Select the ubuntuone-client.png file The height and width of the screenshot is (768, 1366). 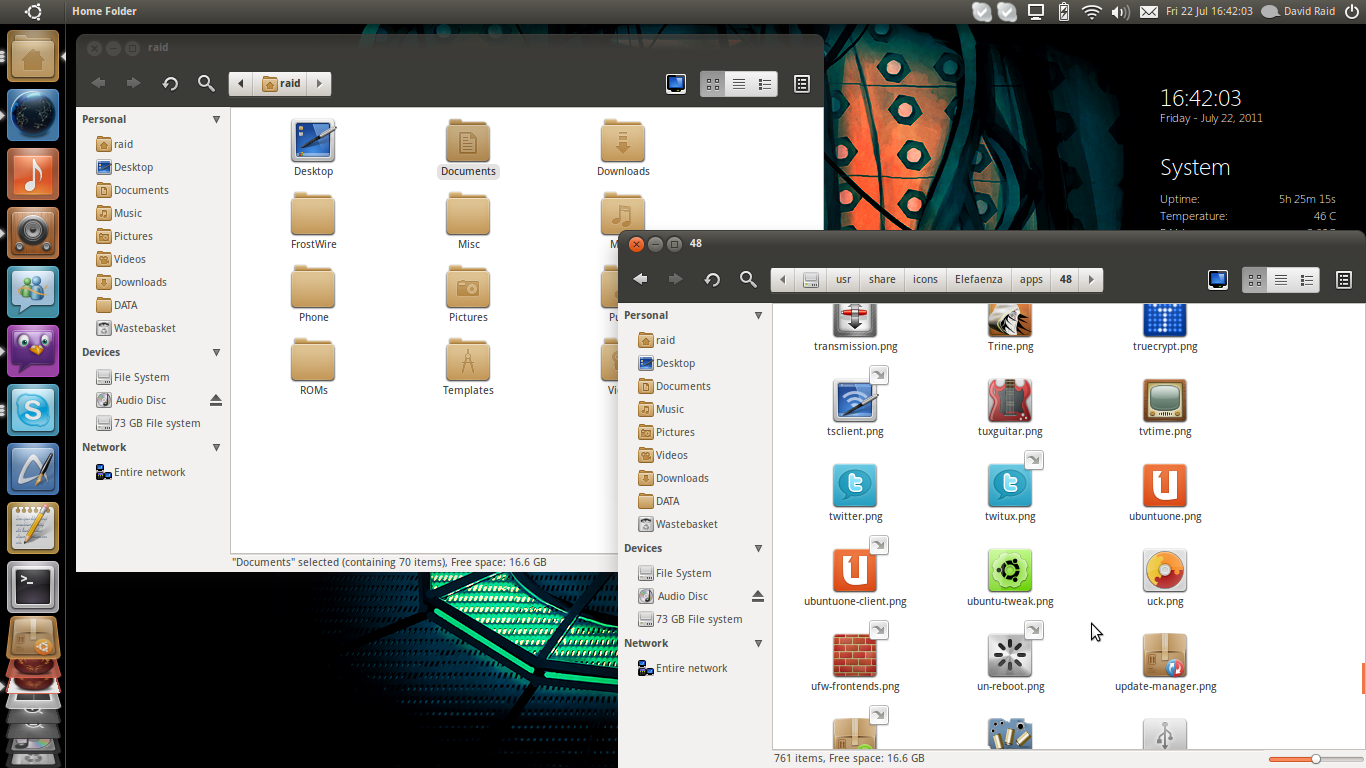click(855, 578)
